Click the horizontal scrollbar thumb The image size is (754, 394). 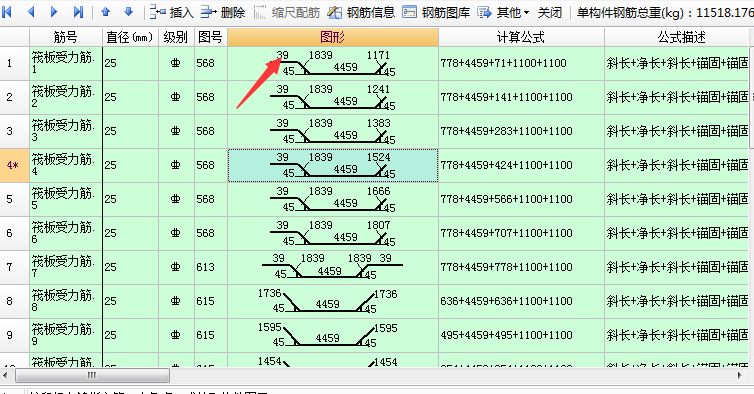coord(92,375)
